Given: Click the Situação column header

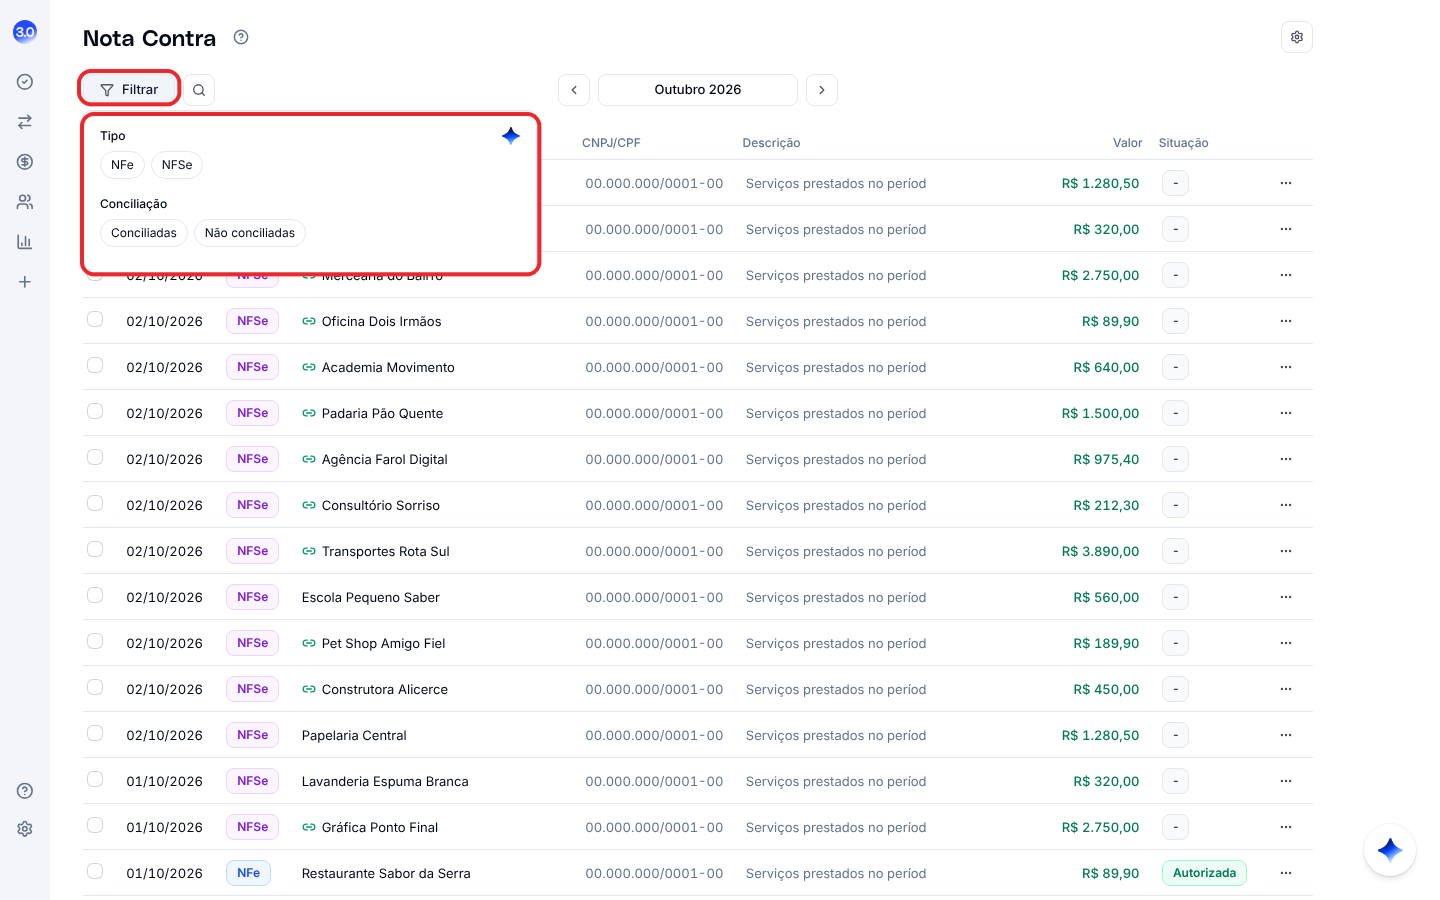Looking at the screenshot, I should tap(1184, 143).
